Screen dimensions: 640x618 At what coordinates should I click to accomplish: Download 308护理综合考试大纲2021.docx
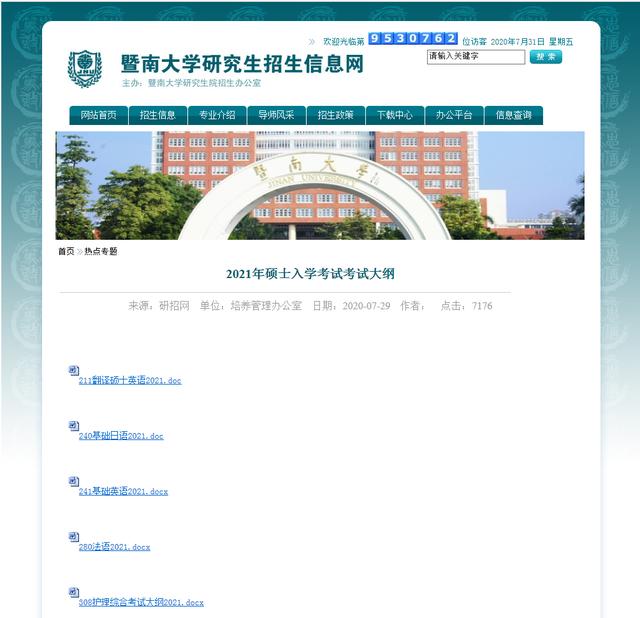(x=141, y=602)
